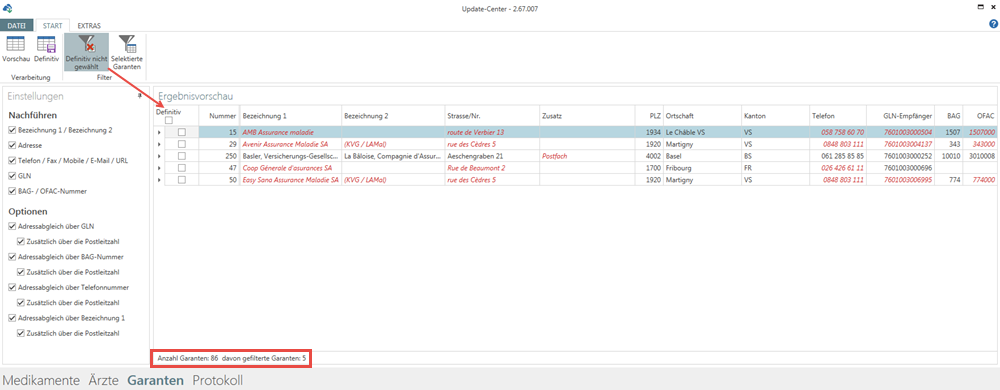
Task: Sort by the PLZ column header
Action: (x=649, y=117)
